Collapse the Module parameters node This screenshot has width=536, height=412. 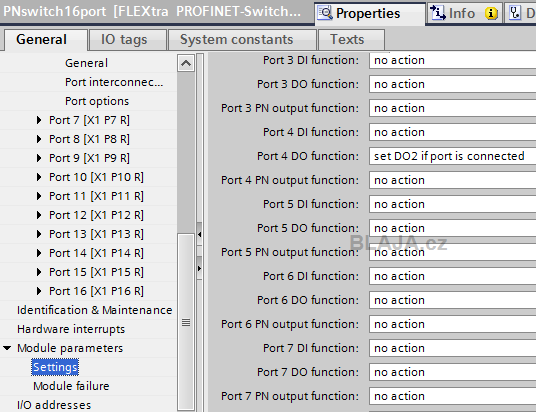tap(7, 348)
